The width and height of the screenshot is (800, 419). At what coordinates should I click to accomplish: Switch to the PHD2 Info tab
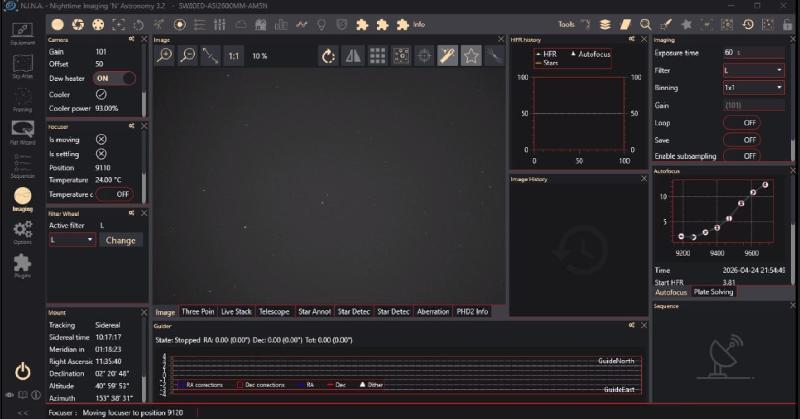[472, 311]
